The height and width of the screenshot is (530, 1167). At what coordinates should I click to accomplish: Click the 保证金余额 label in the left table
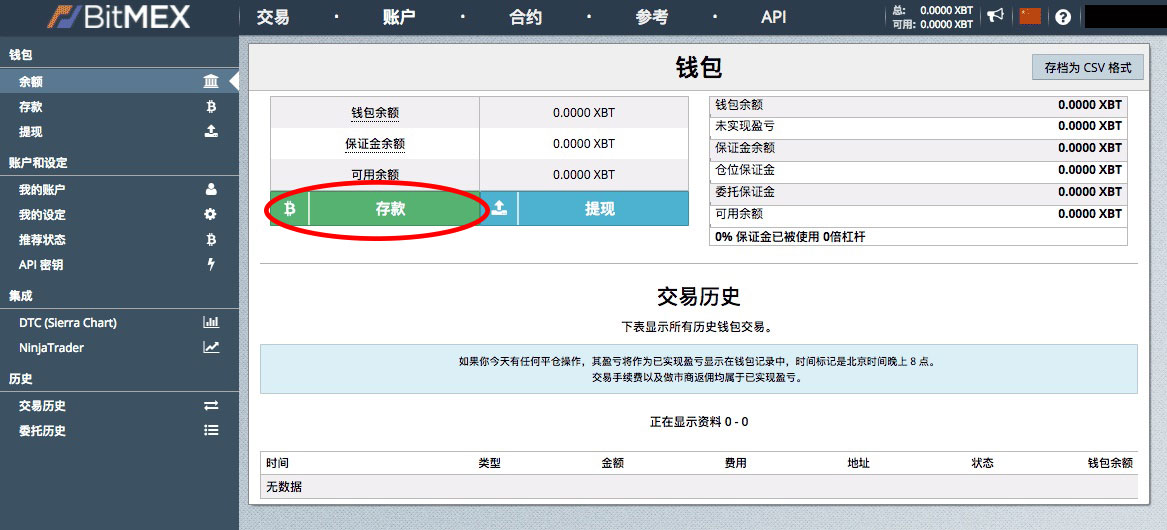[x=376, y=144]
